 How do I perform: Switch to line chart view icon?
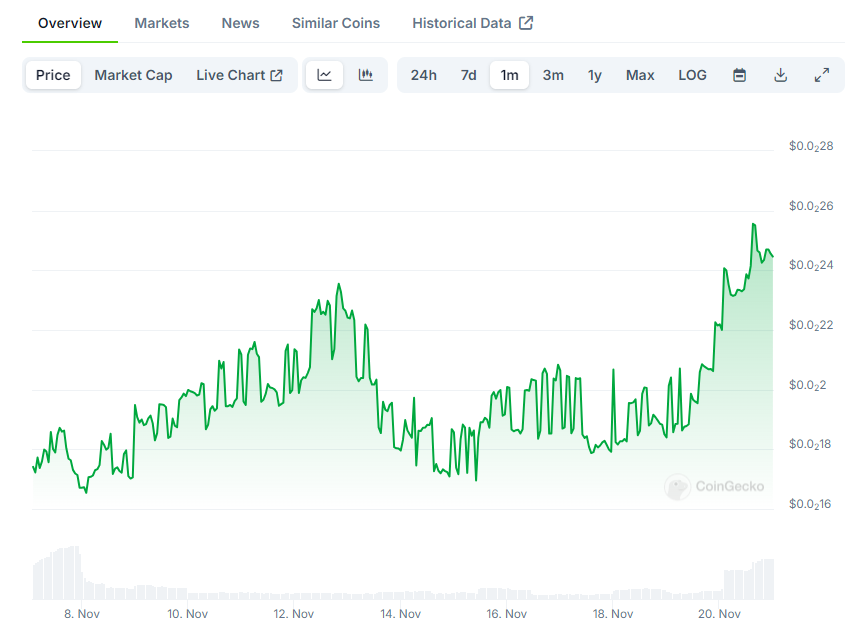click(324, 75)
